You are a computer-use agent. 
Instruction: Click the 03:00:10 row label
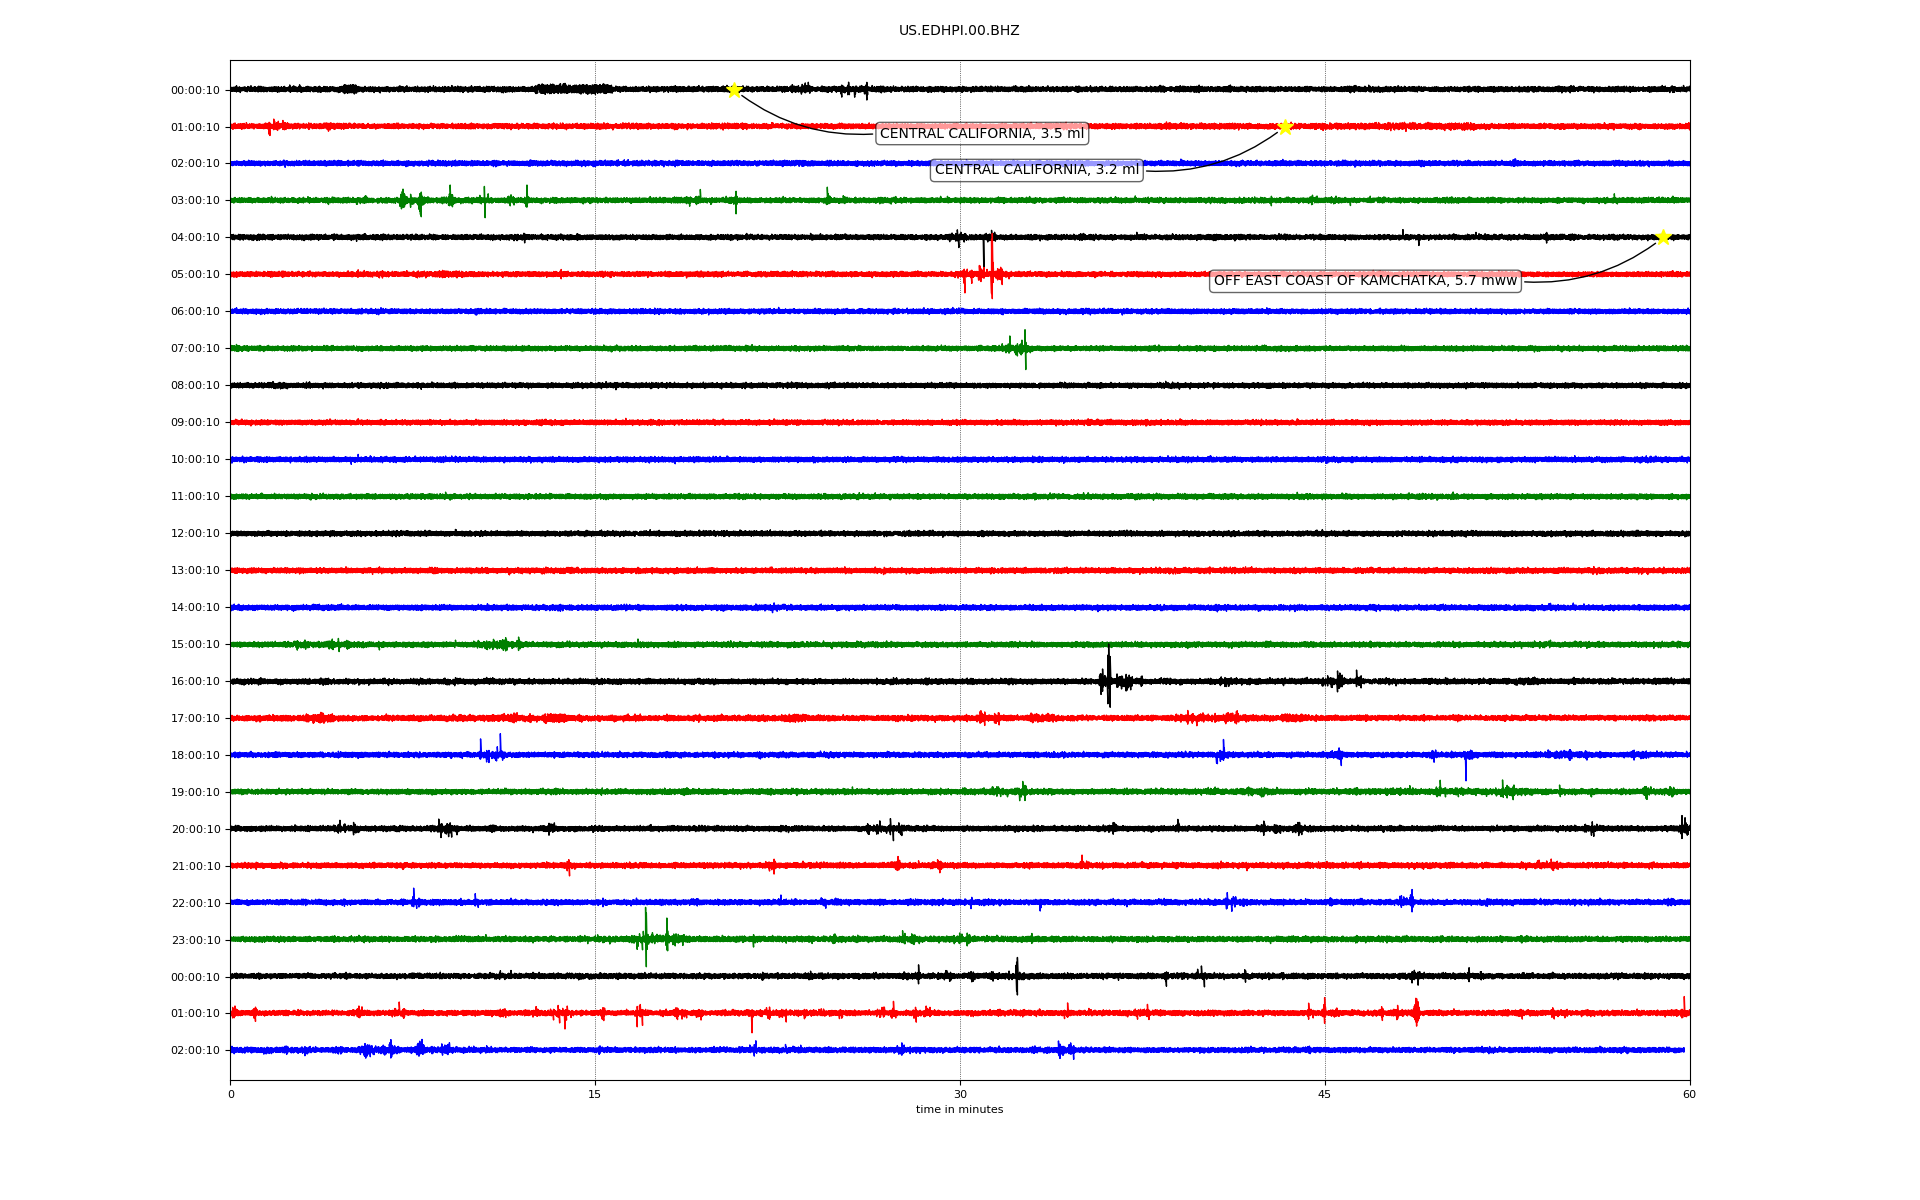point(195,201)
